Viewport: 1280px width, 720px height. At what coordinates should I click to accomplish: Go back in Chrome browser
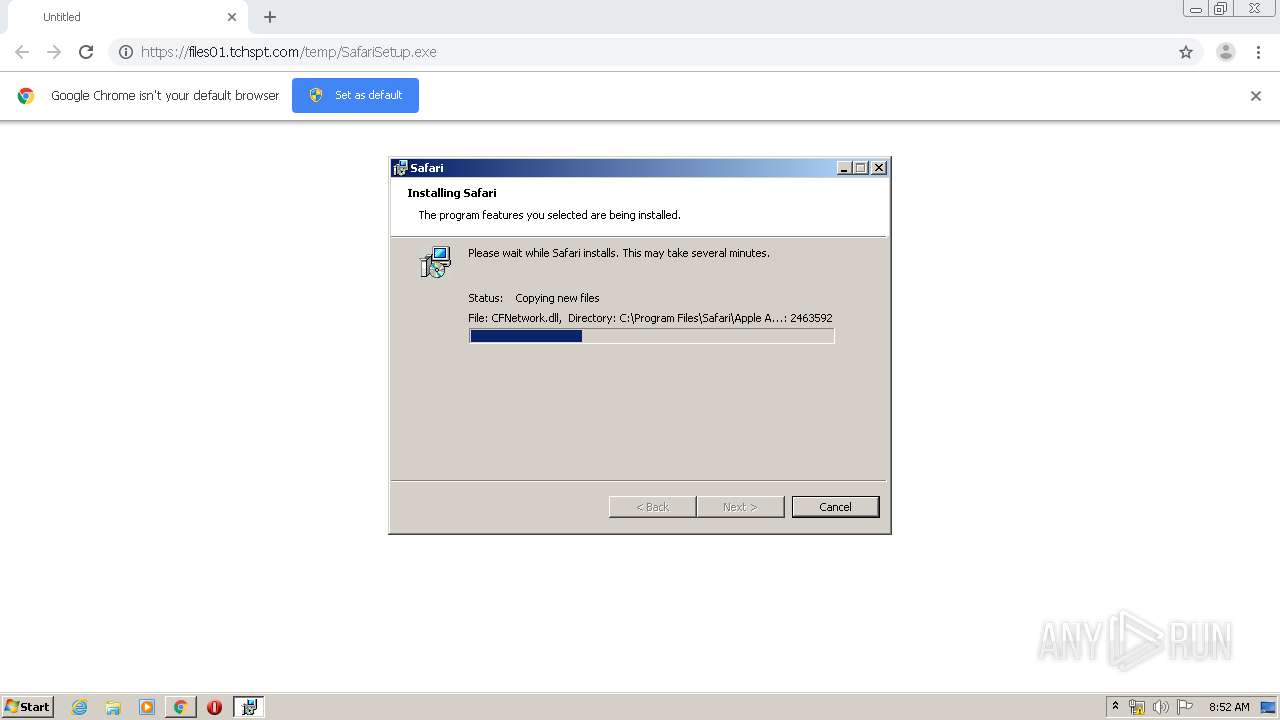(x=22, y=52)
